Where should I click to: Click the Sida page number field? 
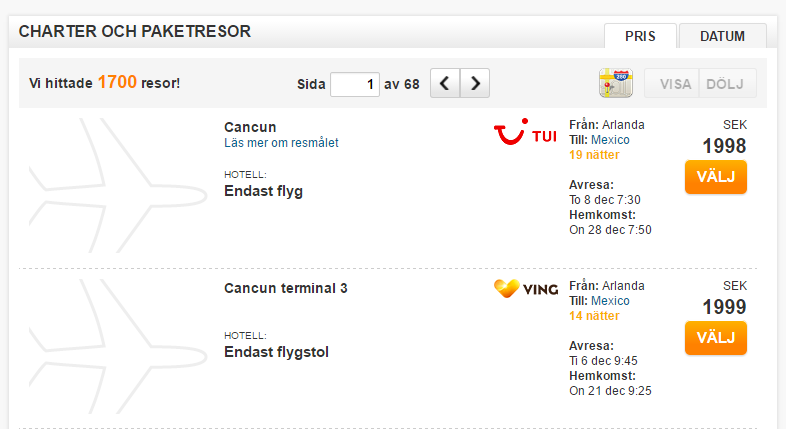coord(355,84)
